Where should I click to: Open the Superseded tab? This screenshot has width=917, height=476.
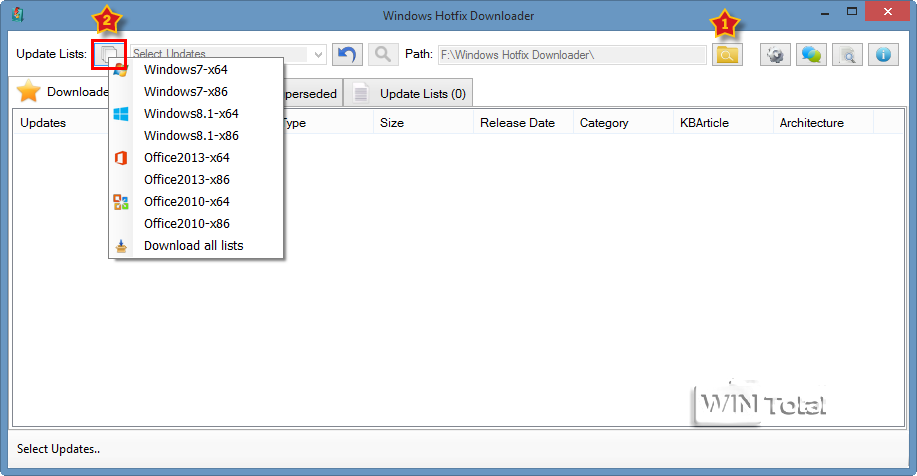pos(312,94)
